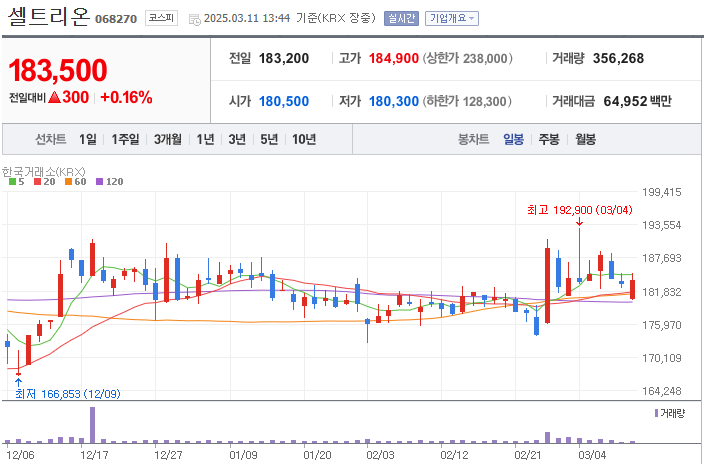Click the tall 12/17 volume bar
Viewport: 704px width, 464px height.
coord(92,425)
